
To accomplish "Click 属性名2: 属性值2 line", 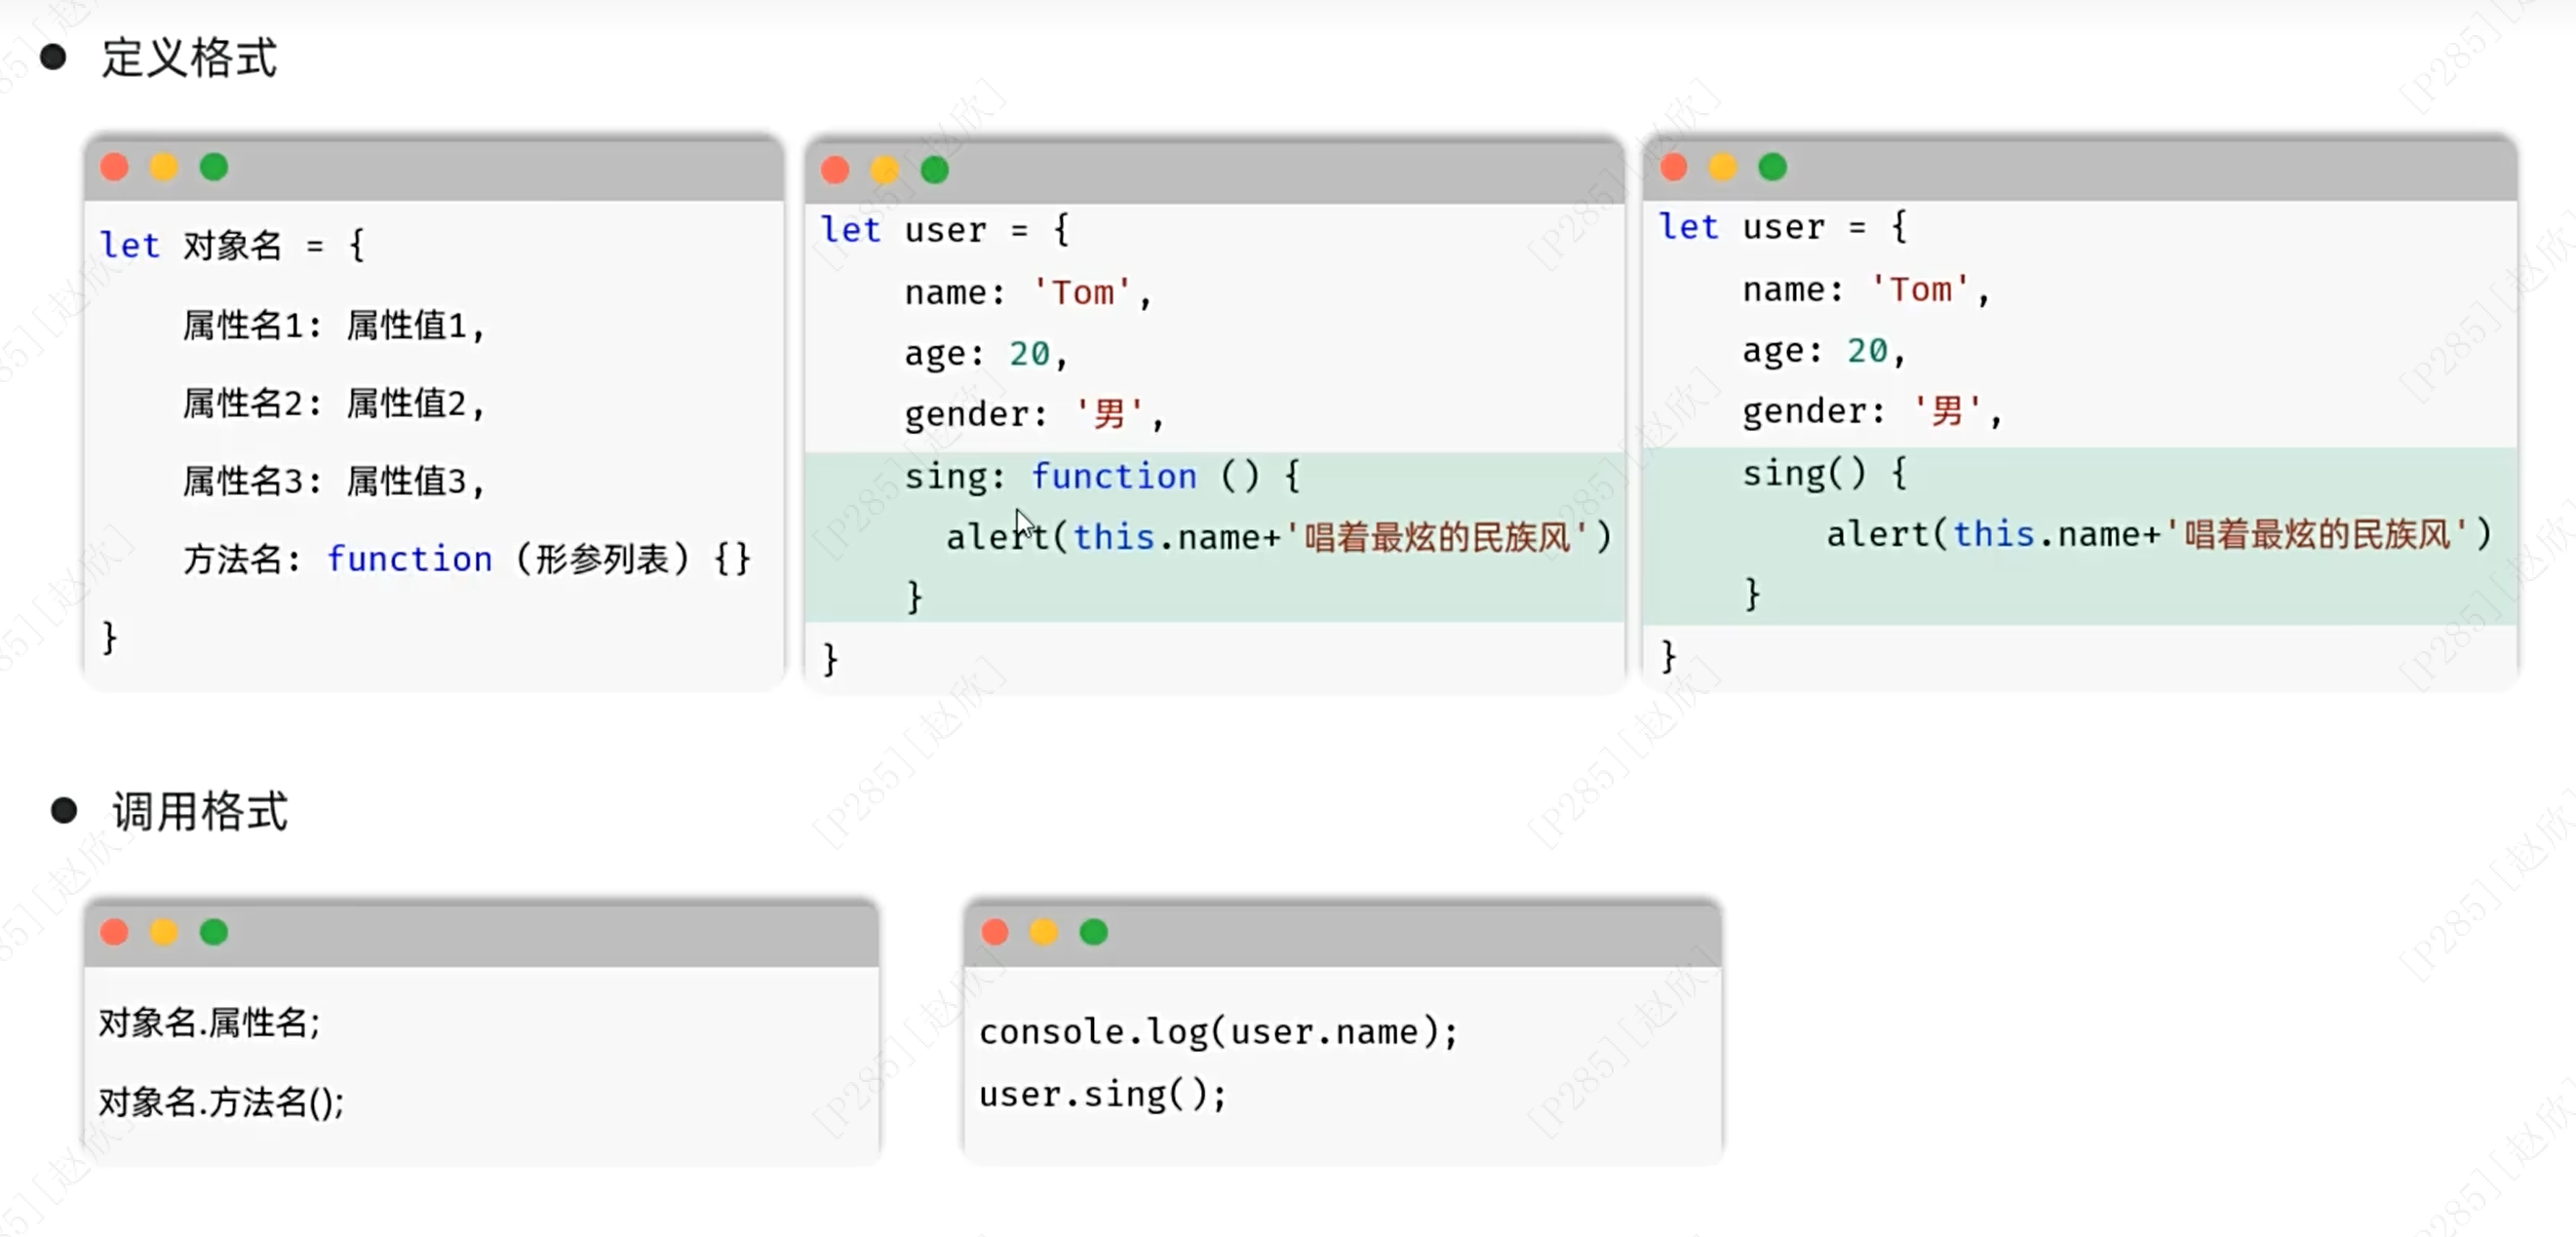I will pos(333,403).
